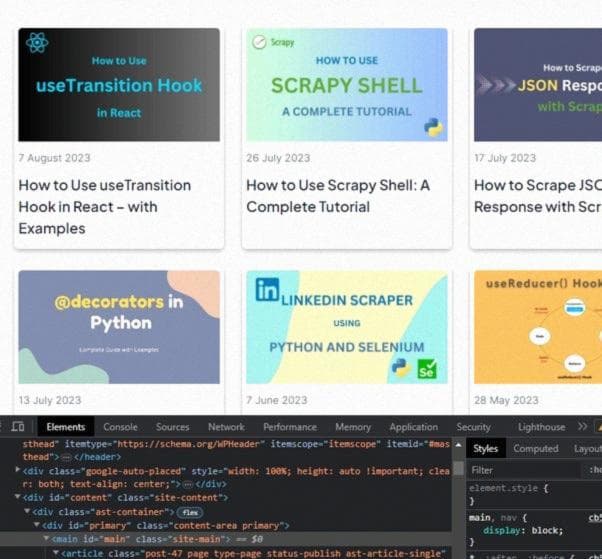
Task: Open the LinkedIn Scraper thumbnail
Action: [347, 327]
